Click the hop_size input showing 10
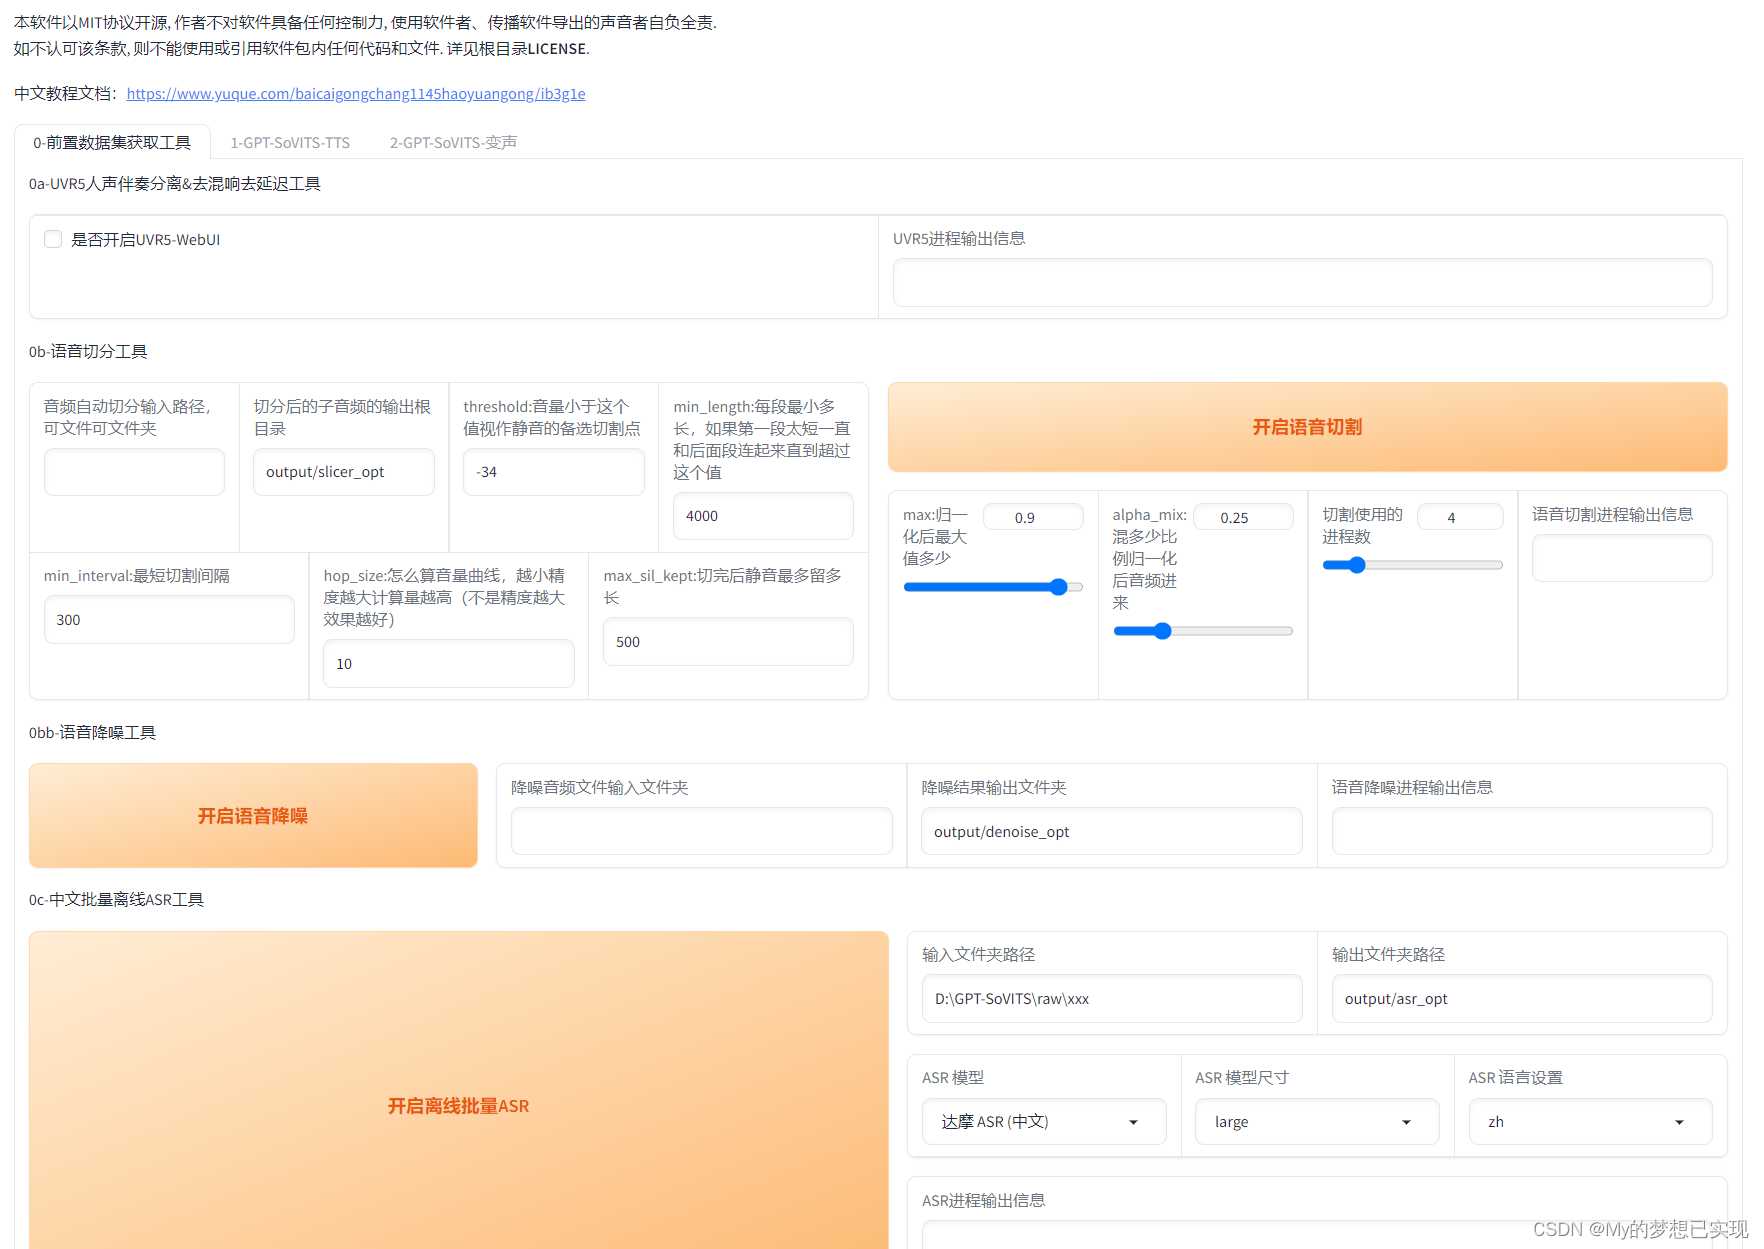Image resolution: width=1764 pixels, height=1249 pixels. click(448, 663)
